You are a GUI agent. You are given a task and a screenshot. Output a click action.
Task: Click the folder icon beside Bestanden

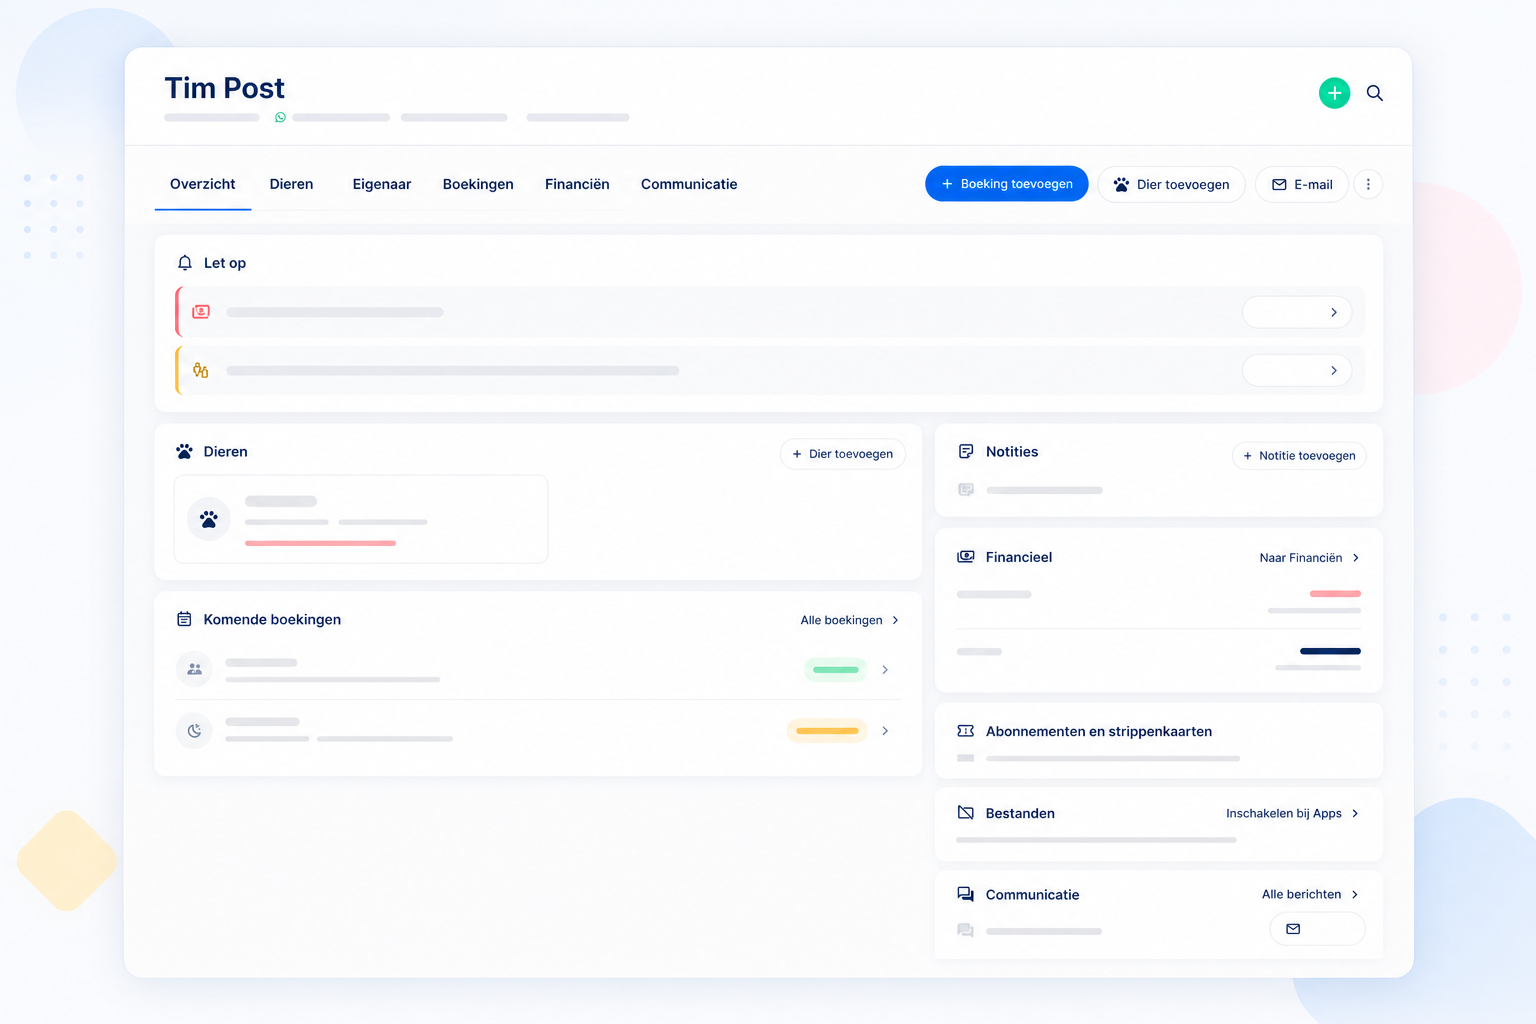point(966,813)
